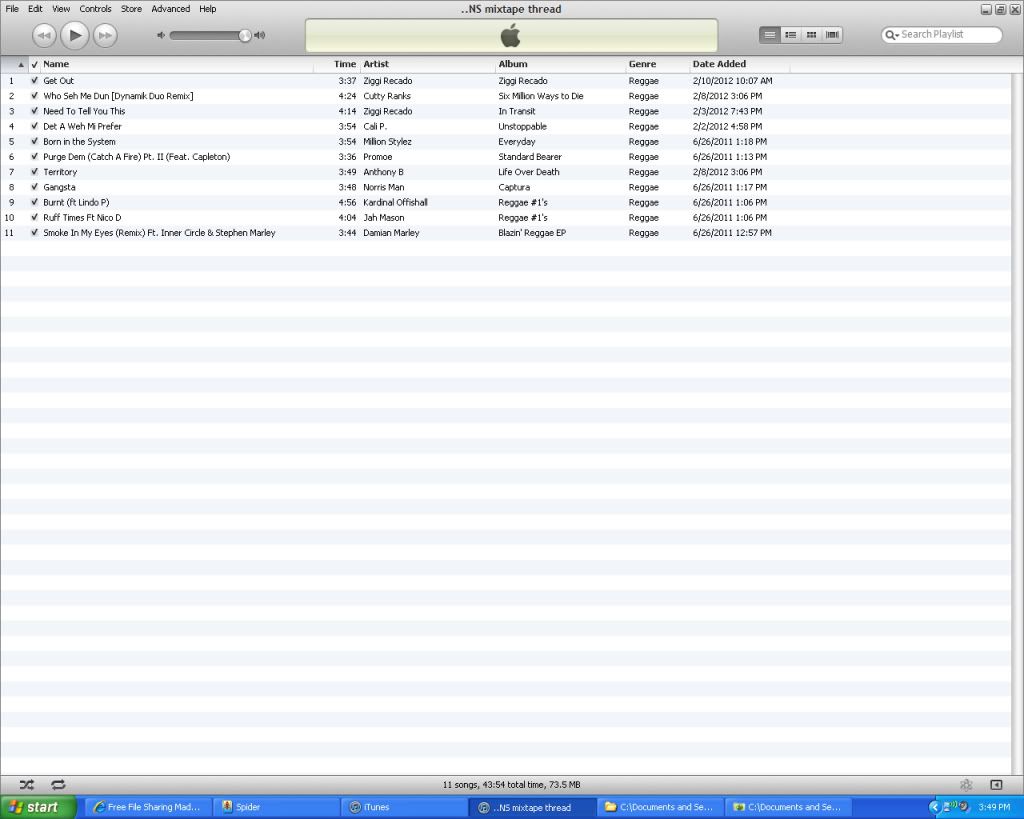
Task: Click the Windows Start button
Action: [x=38, y=807]
